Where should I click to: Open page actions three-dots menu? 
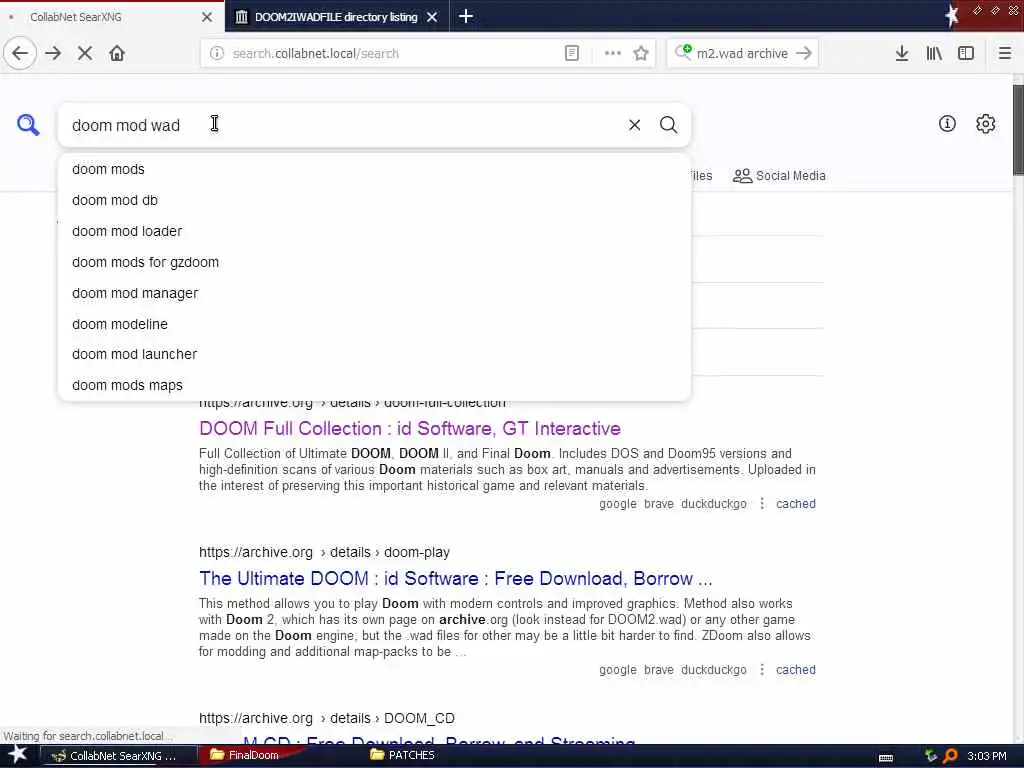(x=613, y=54)
